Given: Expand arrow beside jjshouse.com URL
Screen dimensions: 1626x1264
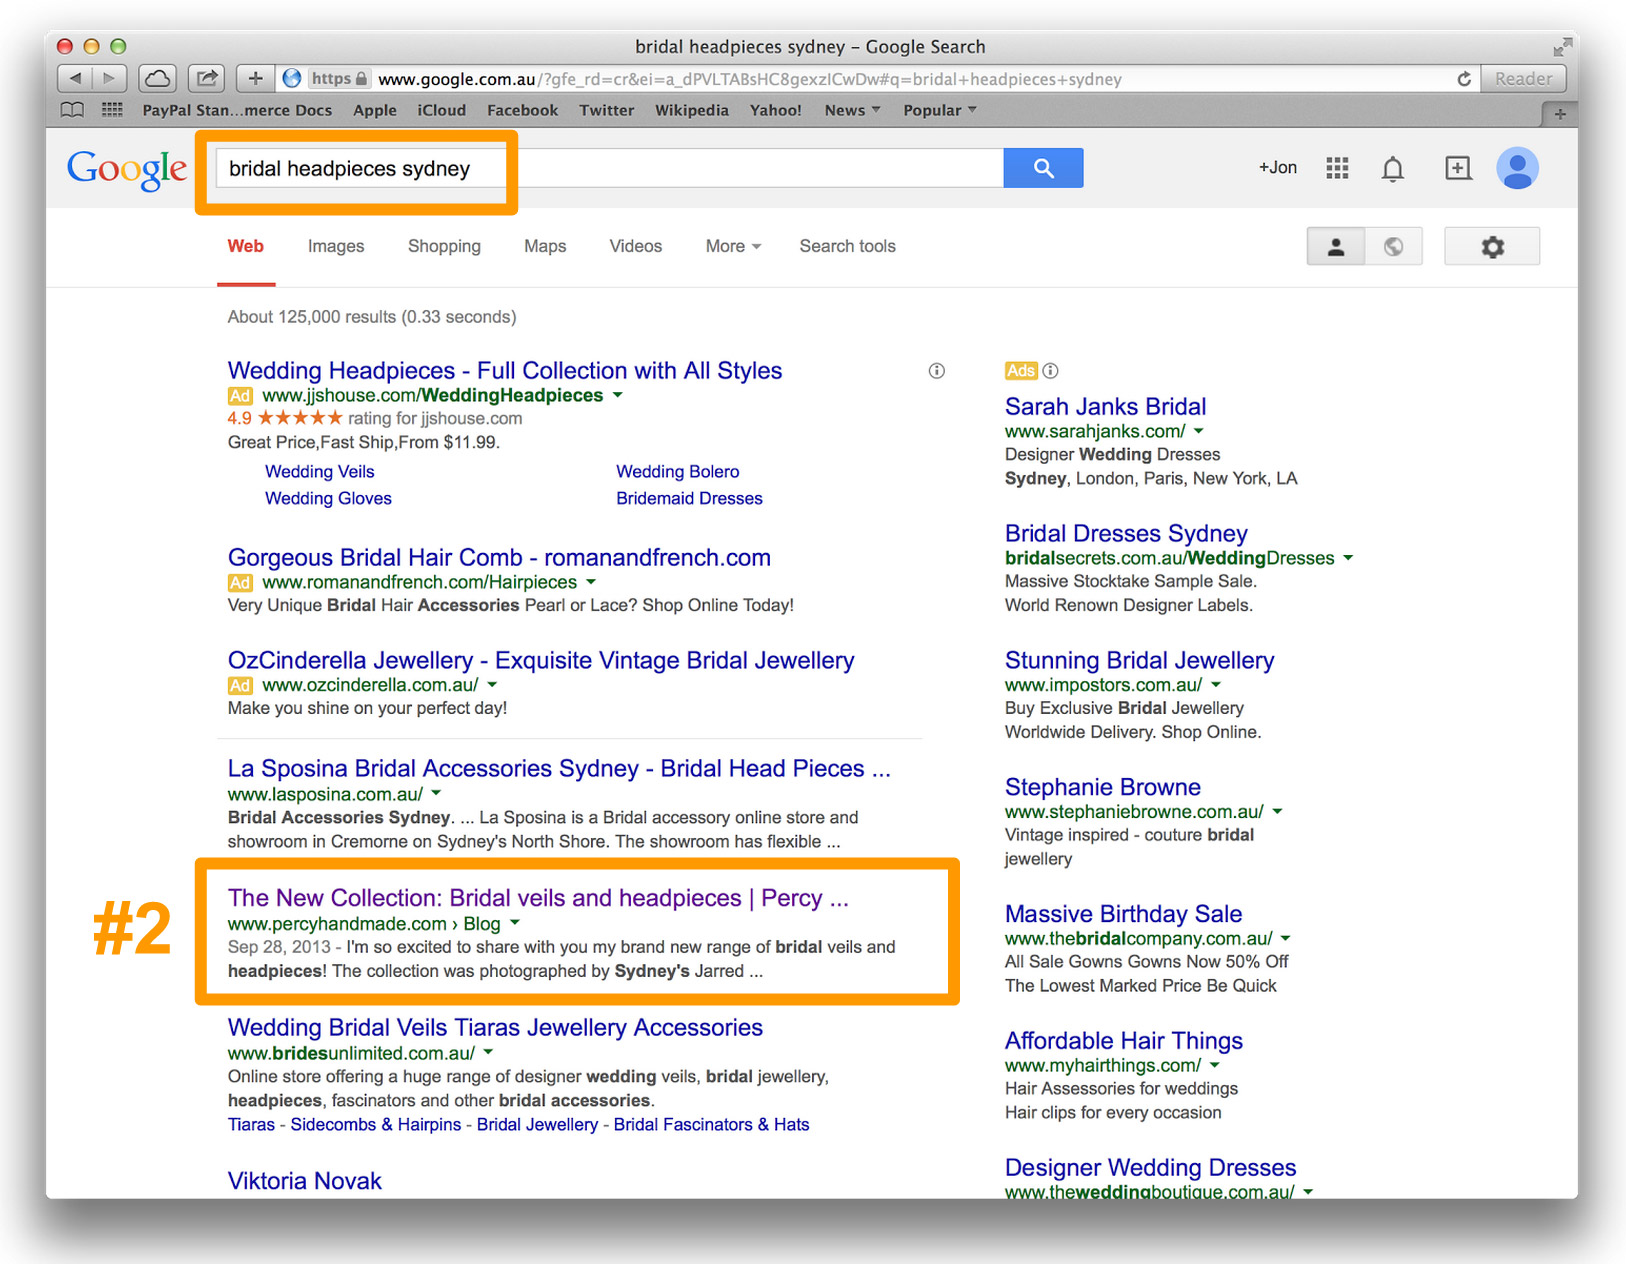Looking at the screenshot, I should [x=618, y=395].
